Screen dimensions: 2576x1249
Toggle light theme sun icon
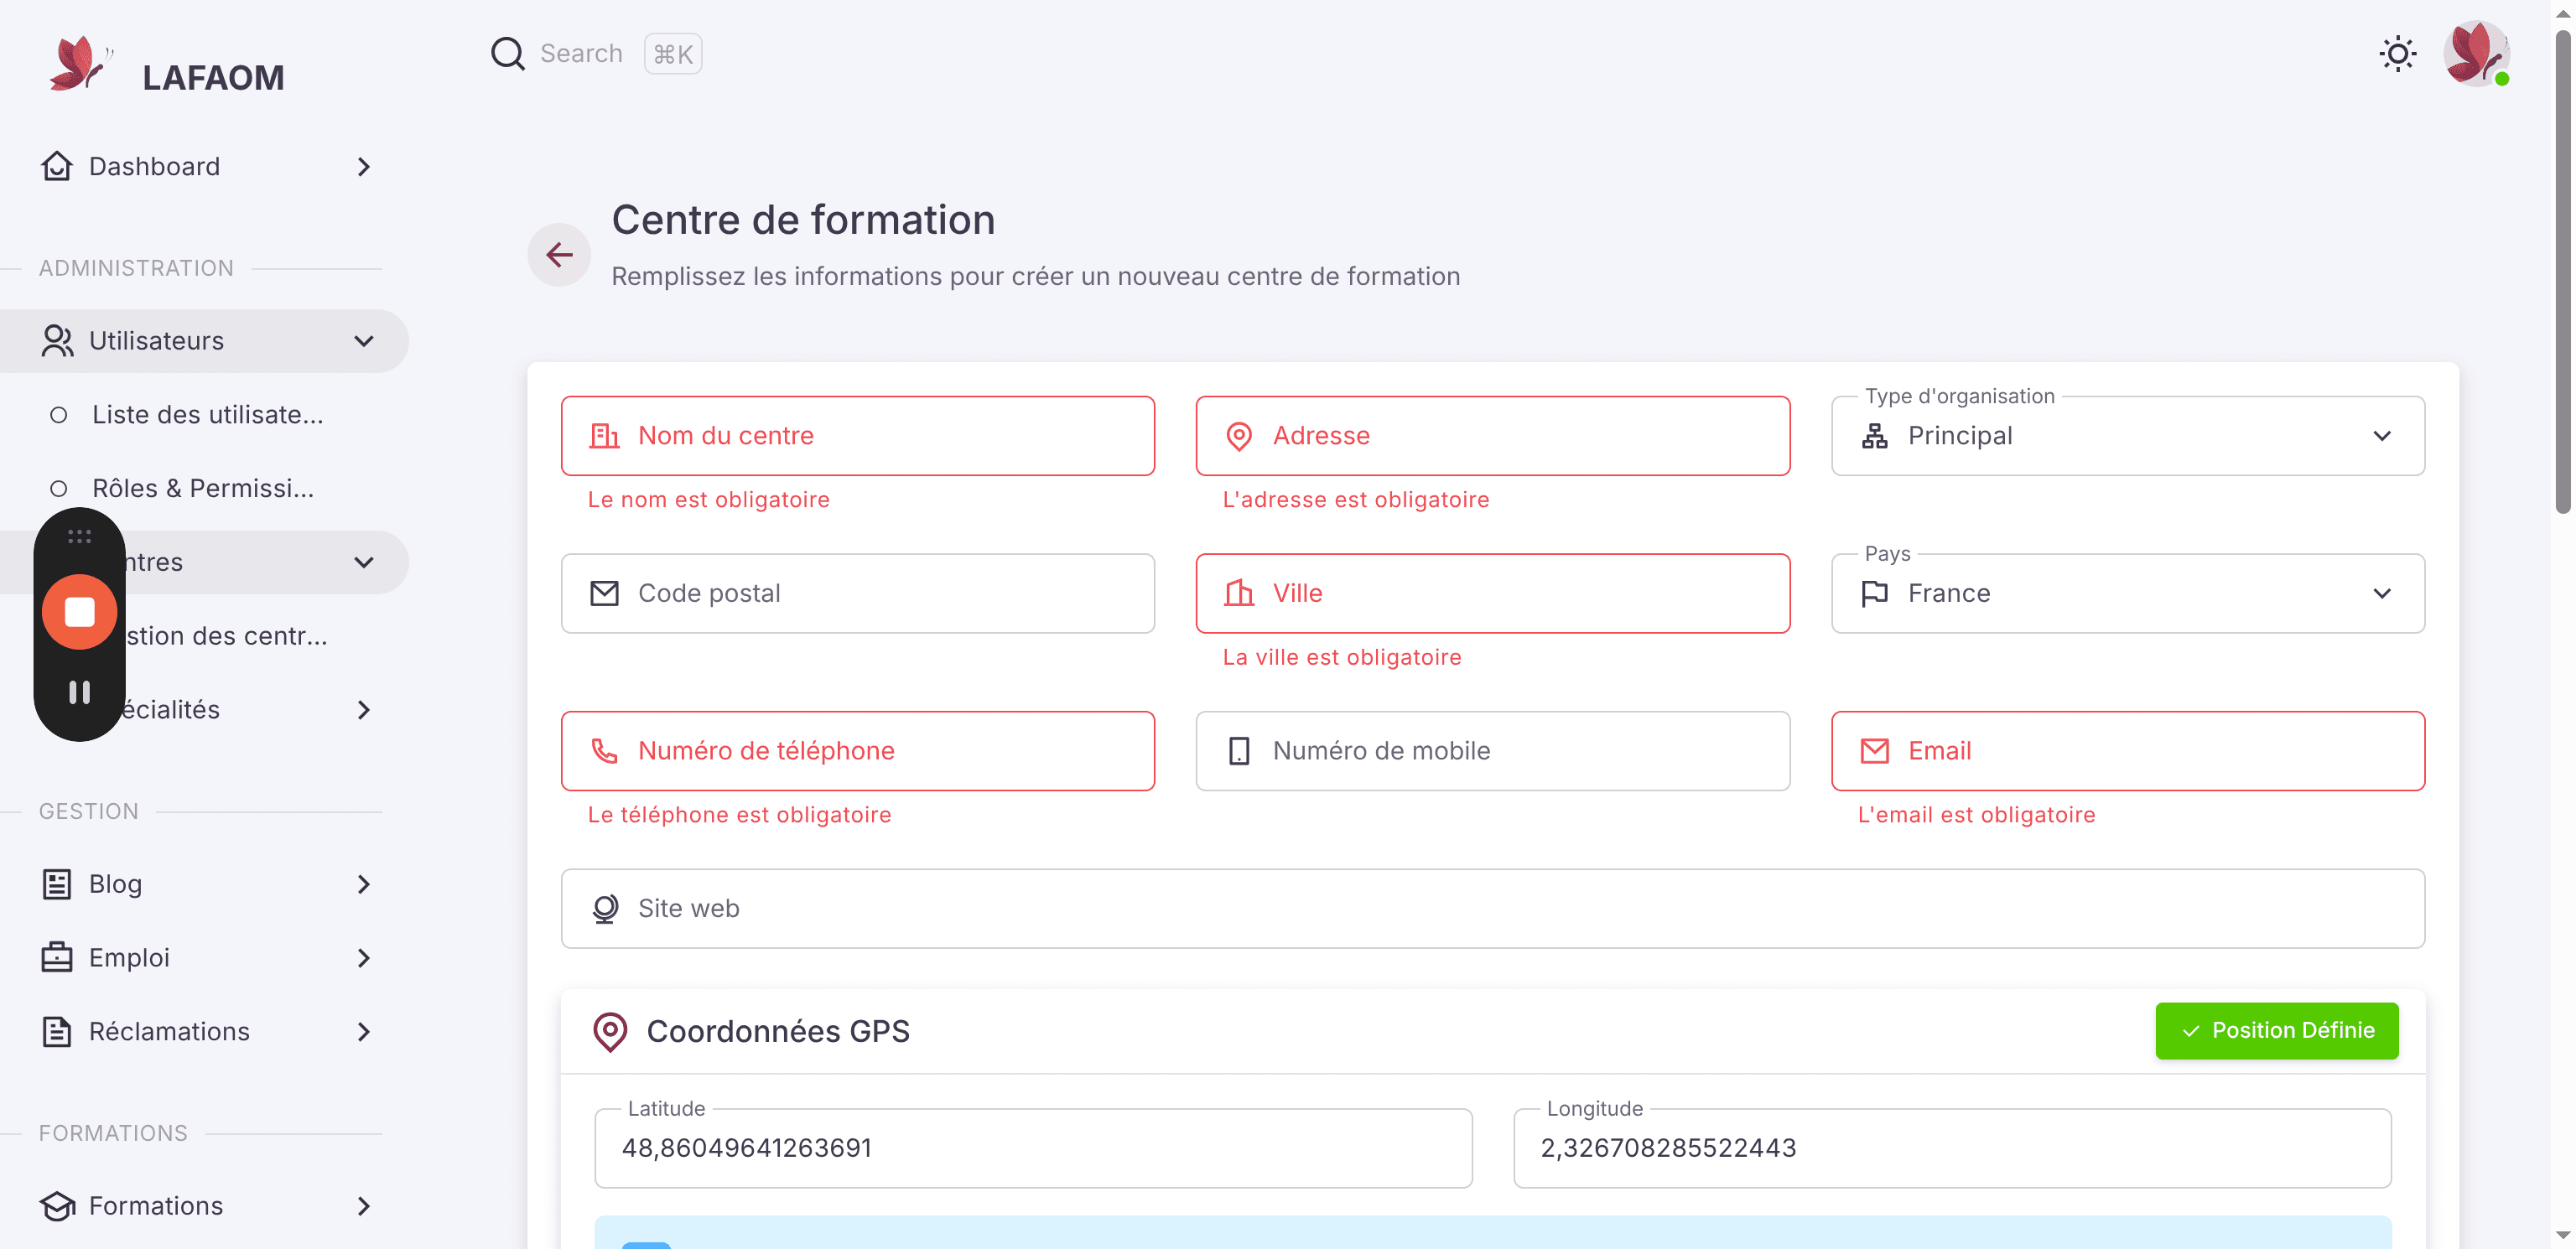pyautogui.click(x=2398, y=53)
